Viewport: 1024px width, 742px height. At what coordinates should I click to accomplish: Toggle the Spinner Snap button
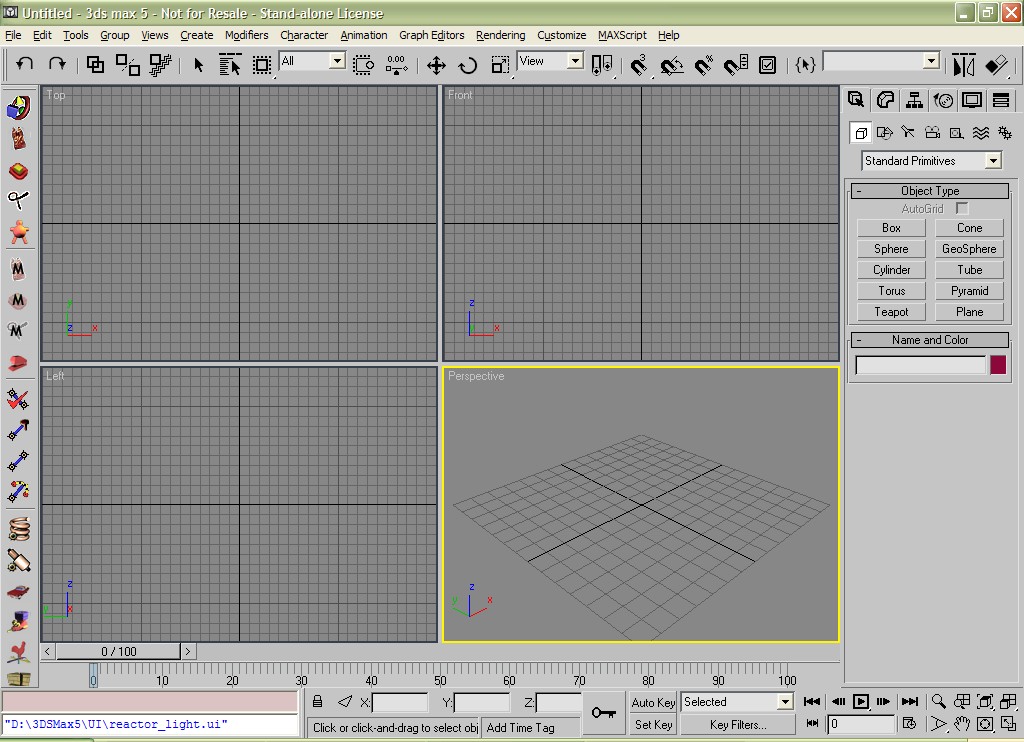(736, 65)
